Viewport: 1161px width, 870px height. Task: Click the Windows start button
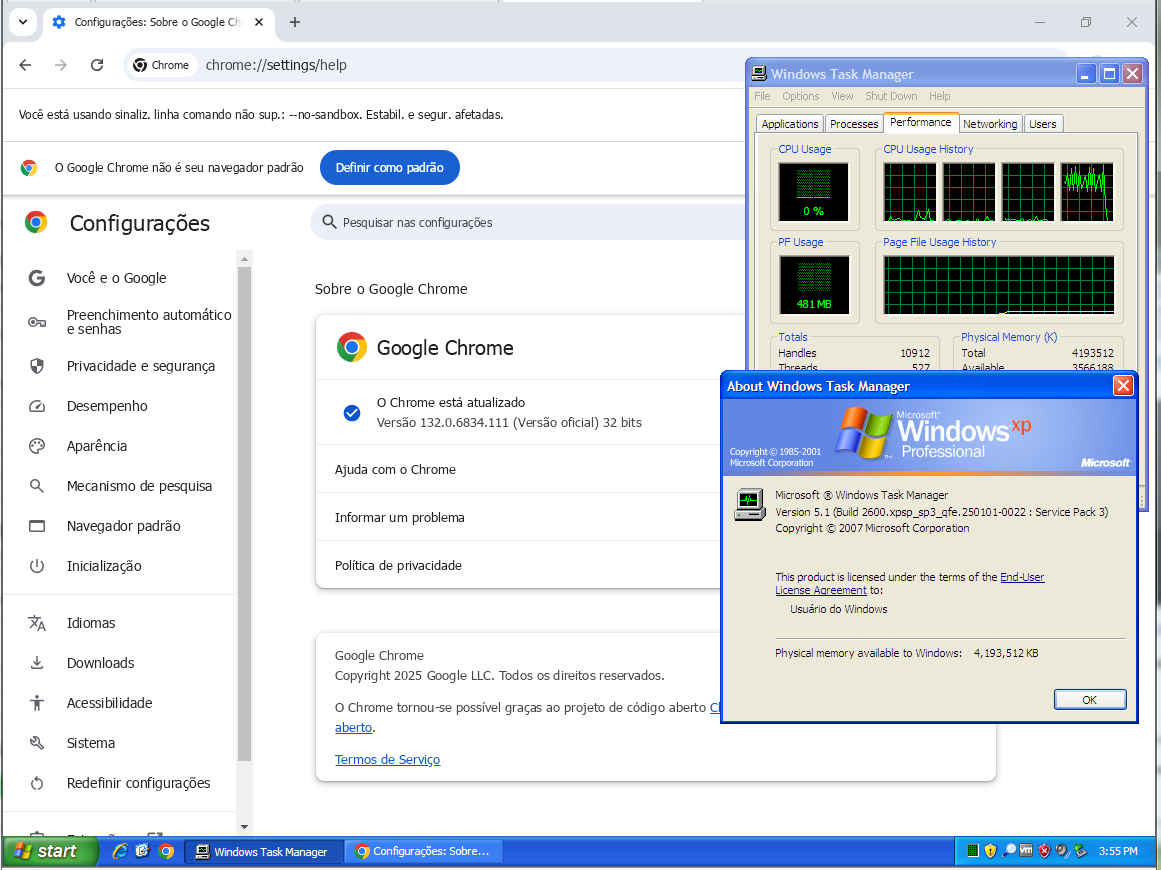[x=49, y=852]
